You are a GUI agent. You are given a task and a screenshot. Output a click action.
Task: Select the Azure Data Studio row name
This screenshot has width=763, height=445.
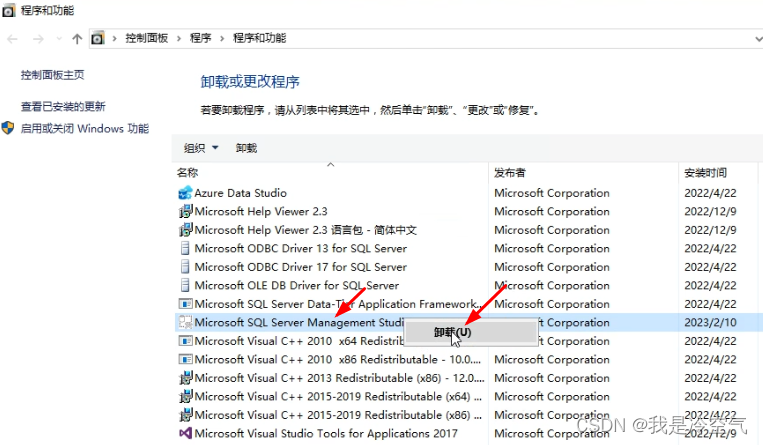(x=240, y=193)
